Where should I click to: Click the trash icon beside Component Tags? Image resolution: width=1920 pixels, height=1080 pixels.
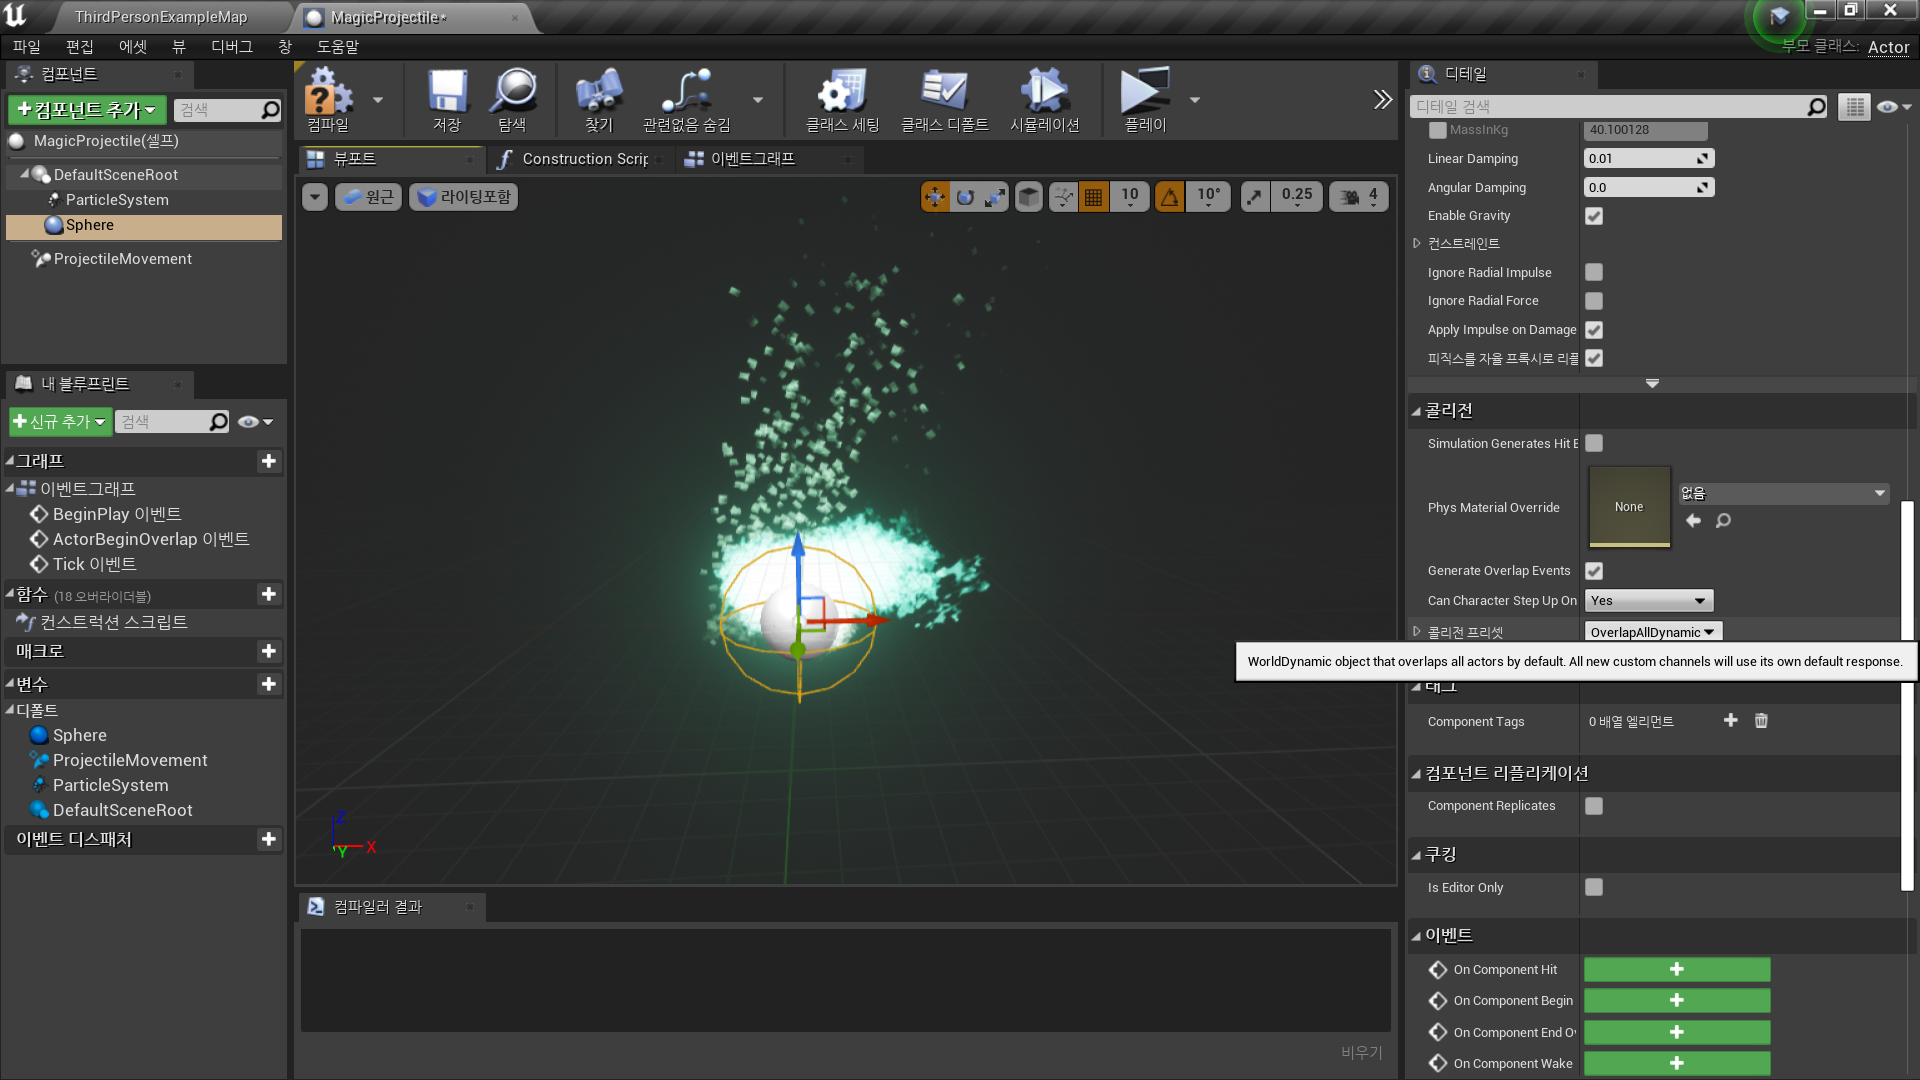(x=1761, y=721)
